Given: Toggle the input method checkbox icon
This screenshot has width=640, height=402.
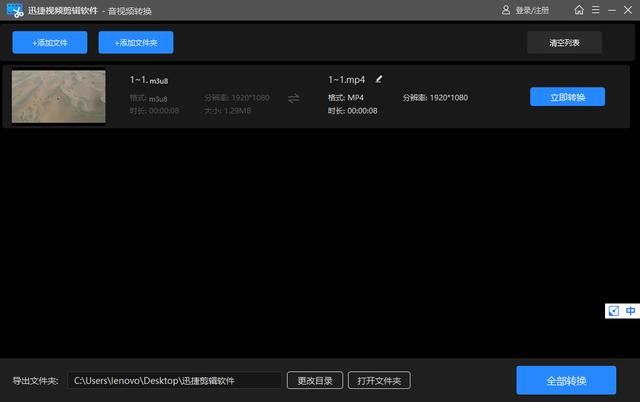Looking at the screenshot, I should point(613,311).
